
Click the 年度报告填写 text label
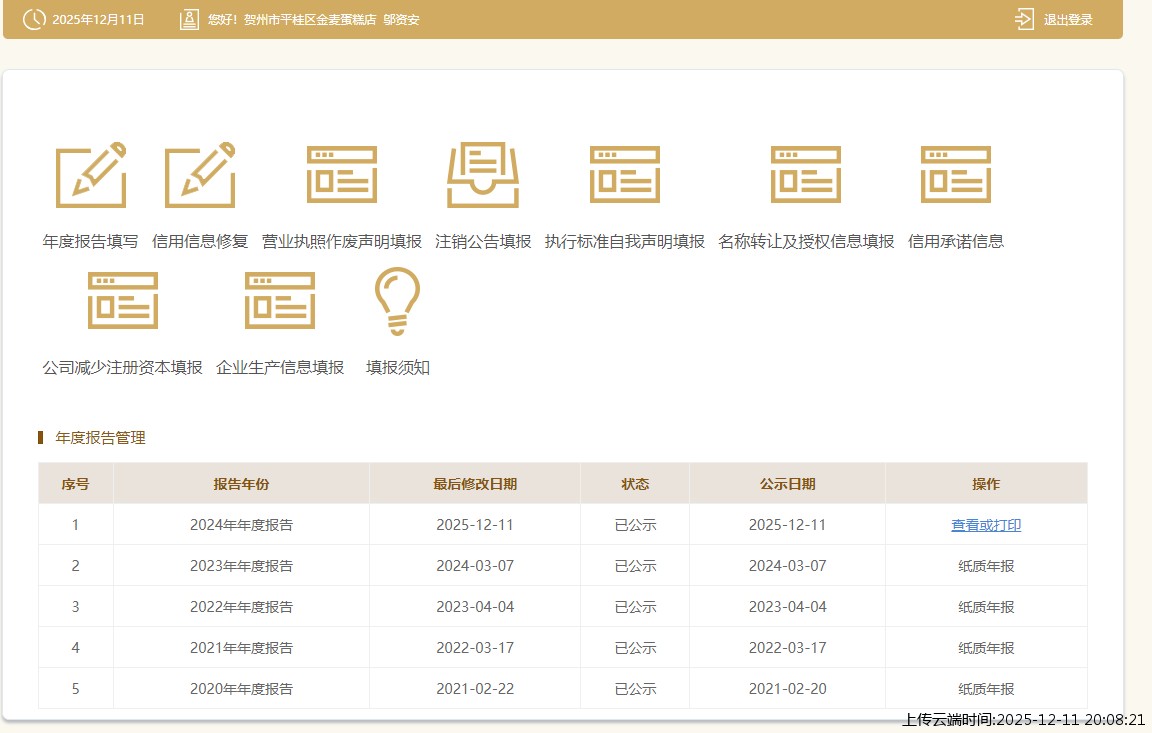91,241
